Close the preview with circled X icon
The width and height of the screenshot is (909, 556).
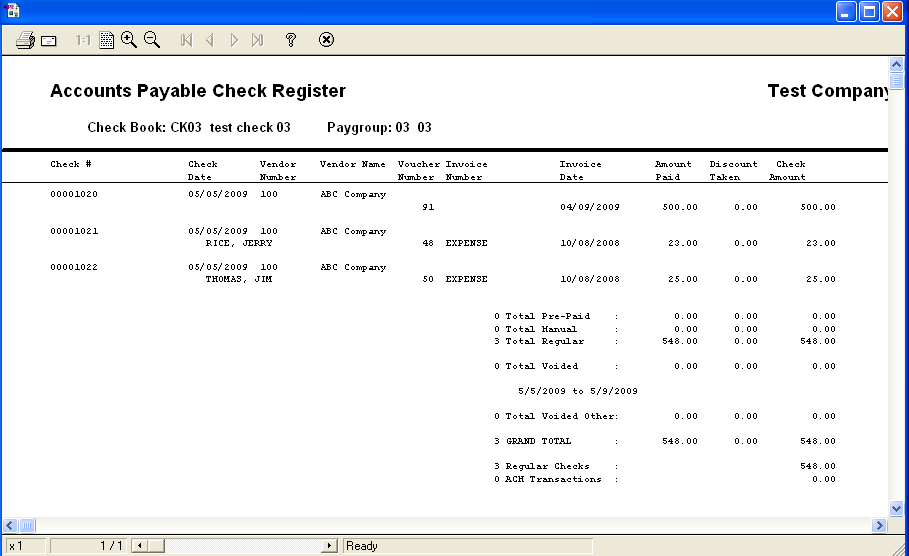(326, 40)
